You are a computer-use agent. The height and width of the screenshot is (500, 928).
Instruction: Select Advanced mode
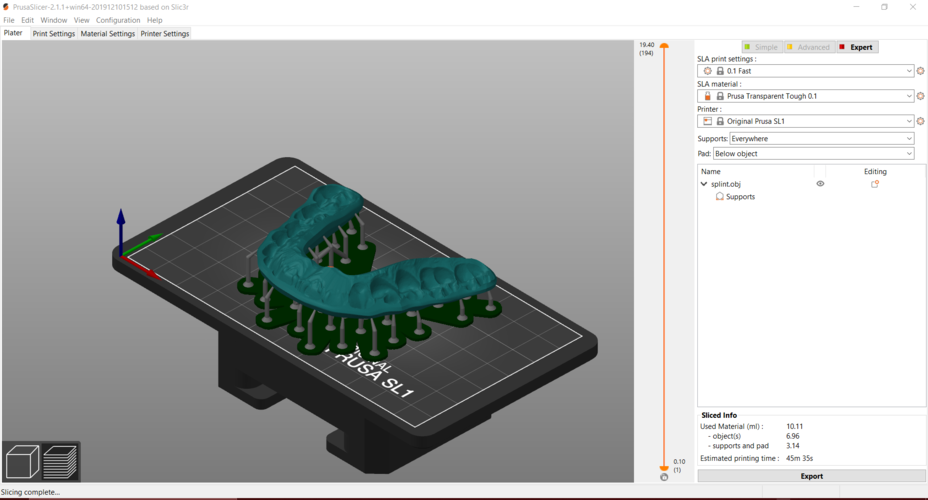[808, 47]
